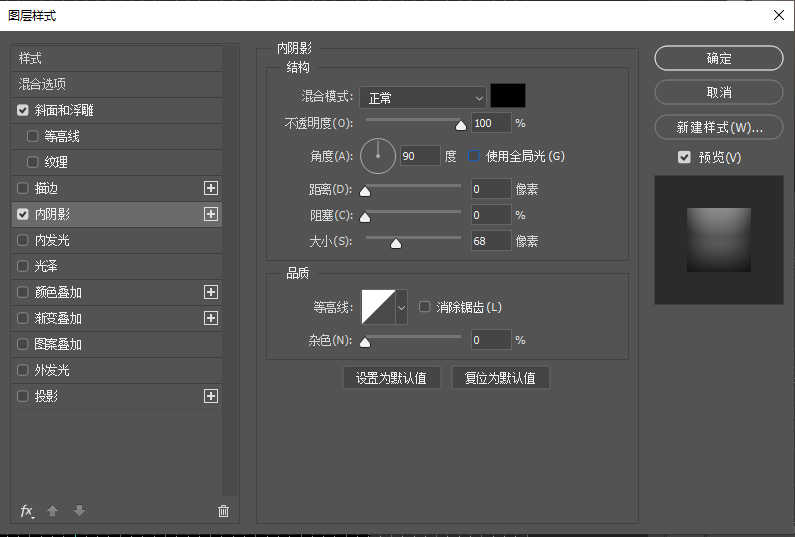Click the angle dial control
The image size is (795, 537).
378,156
